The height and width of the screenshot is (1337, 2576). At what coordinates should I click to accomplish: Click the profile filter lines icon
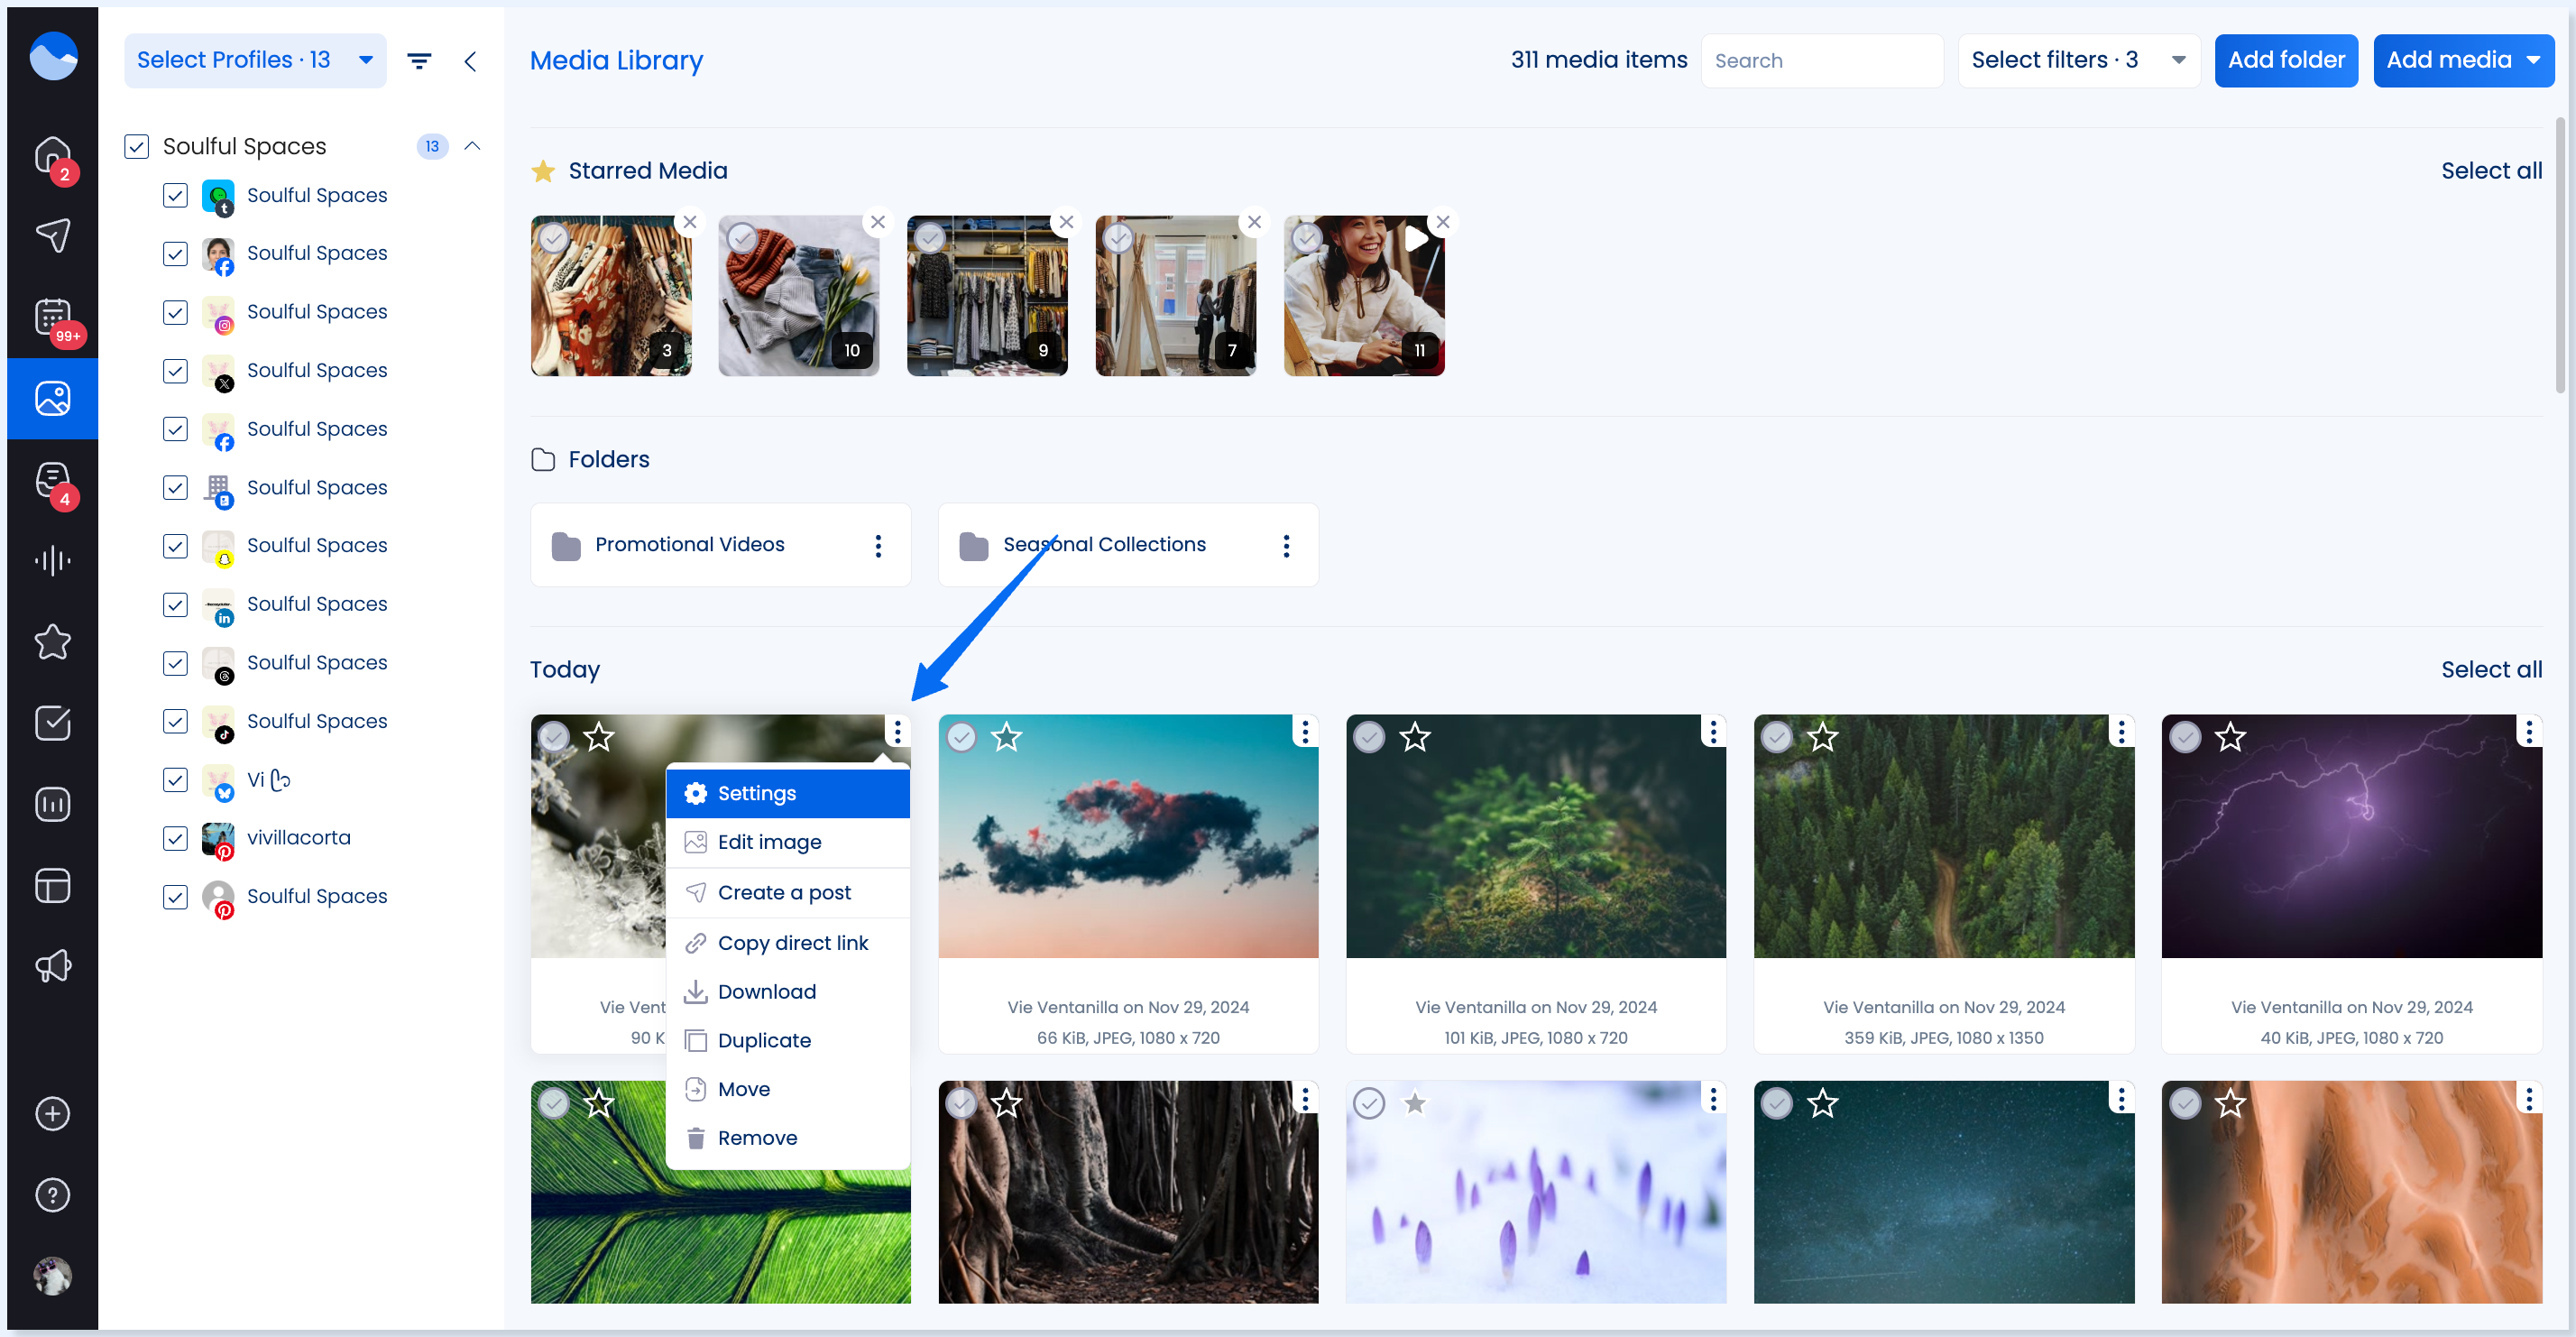point(420,61)
